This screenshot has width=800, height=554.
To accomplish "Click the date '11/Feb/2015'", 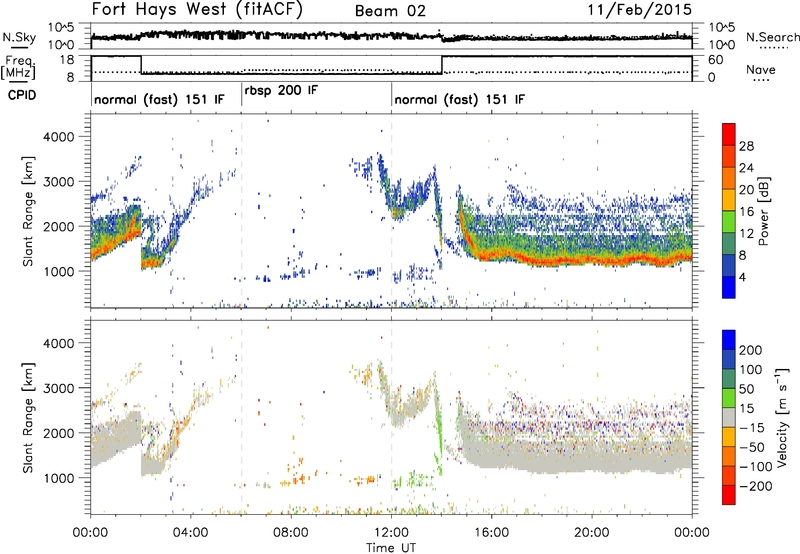I will pyautogui.click(x=640, y=10).
